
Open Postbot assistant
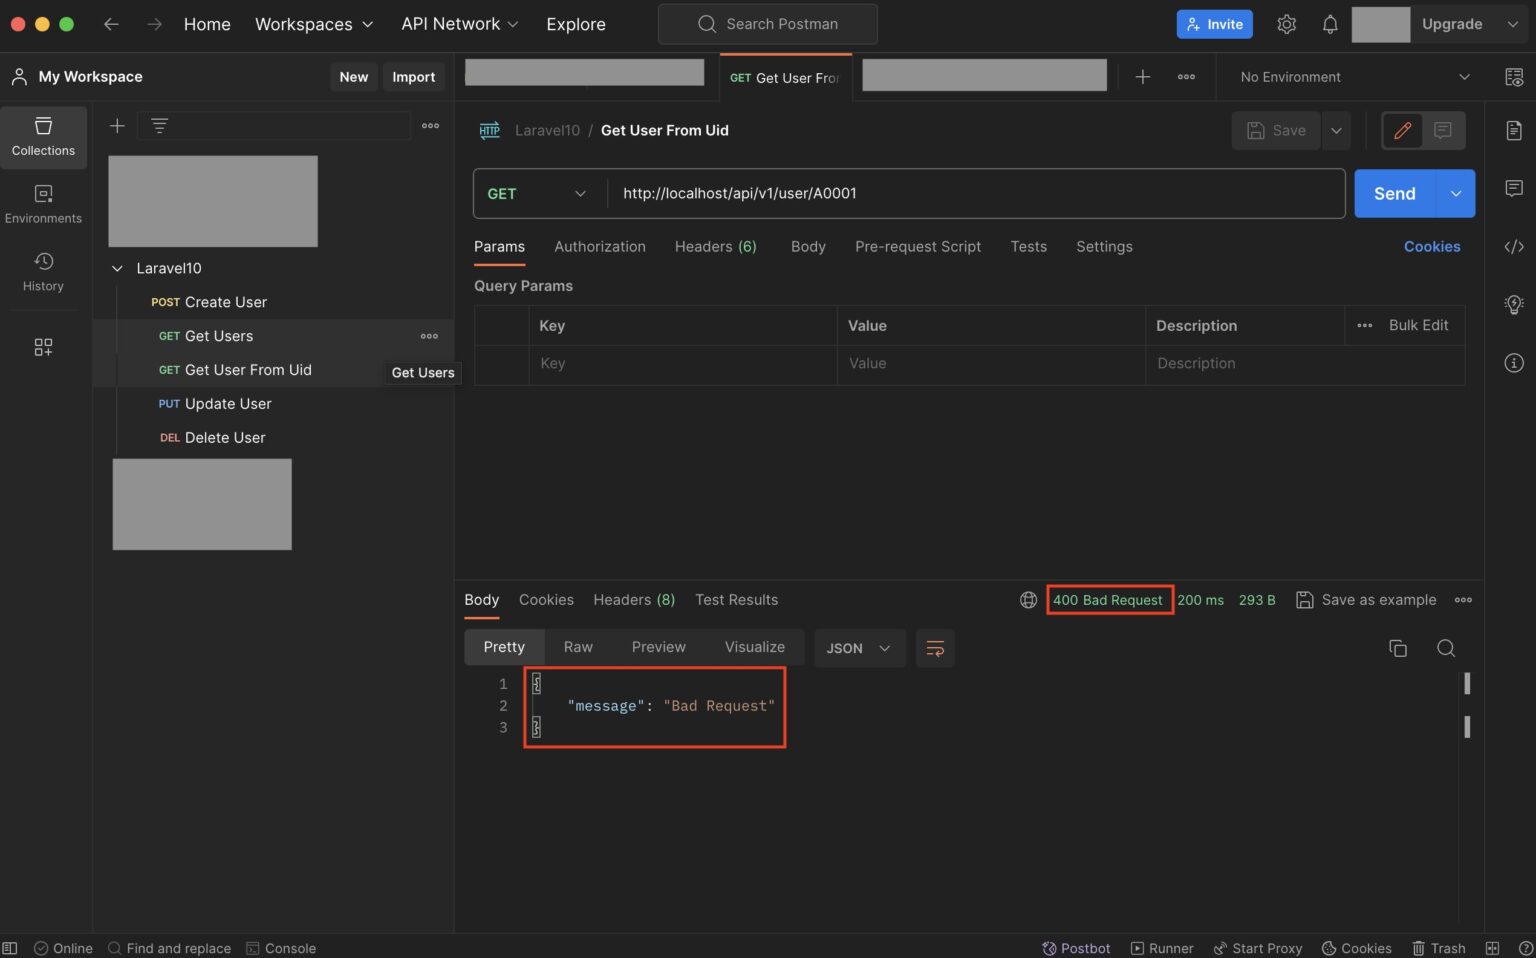pyautogui.click(x=1076, y=947)
